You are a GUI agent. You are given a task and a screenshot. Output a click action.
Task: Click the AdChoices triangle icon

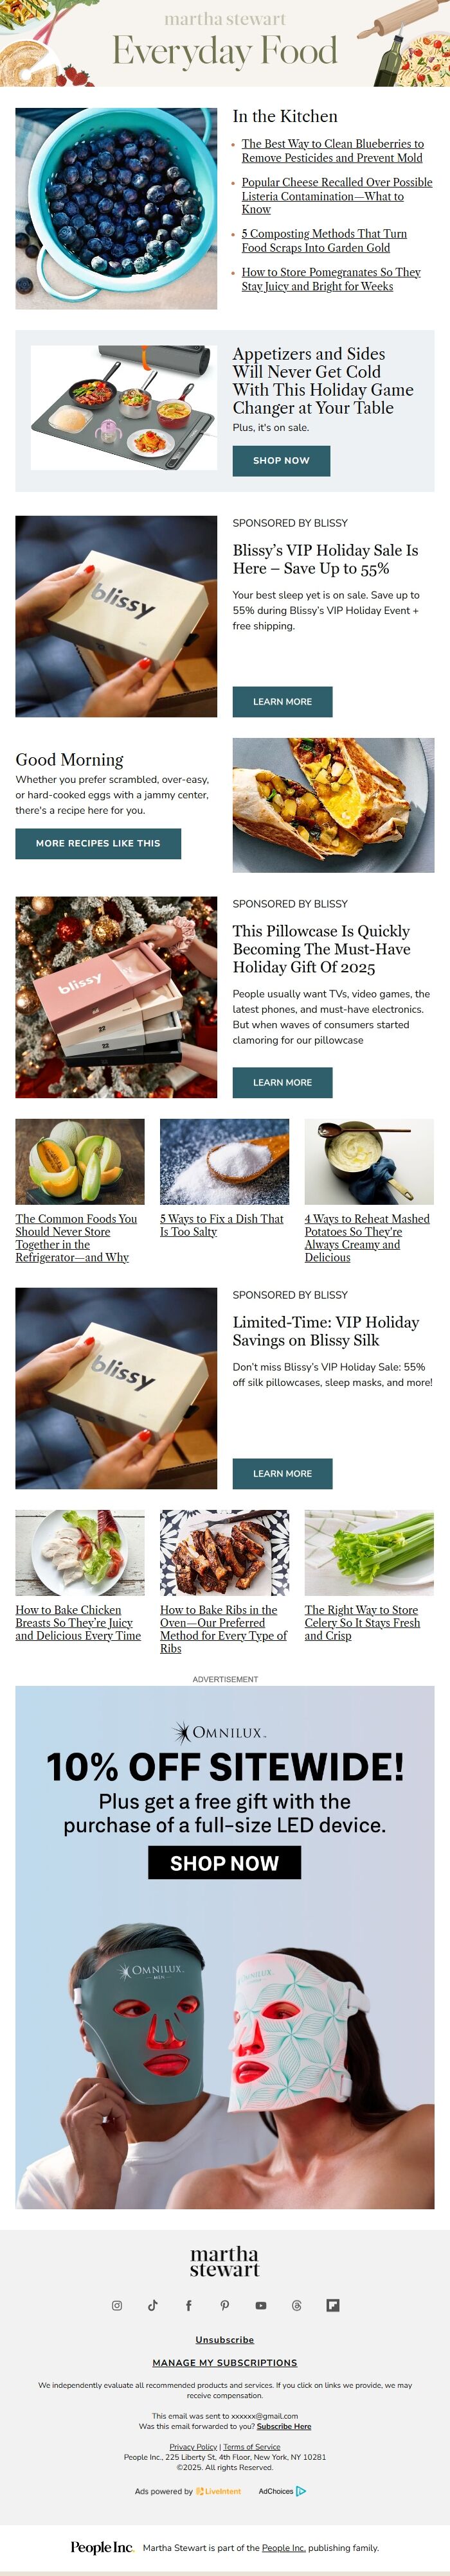(301, 2491)
